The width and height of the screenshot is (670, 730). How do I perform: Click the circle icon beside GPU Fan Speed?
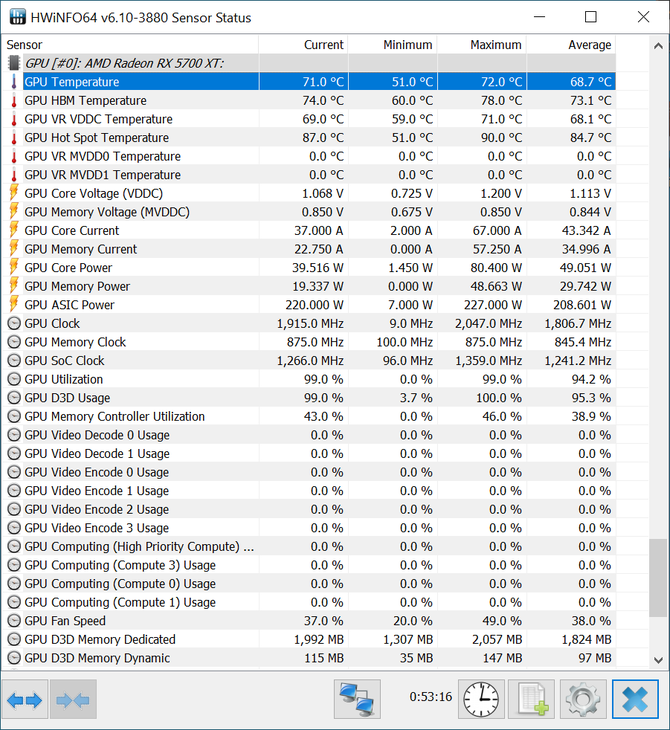click(x=14, y=621)
